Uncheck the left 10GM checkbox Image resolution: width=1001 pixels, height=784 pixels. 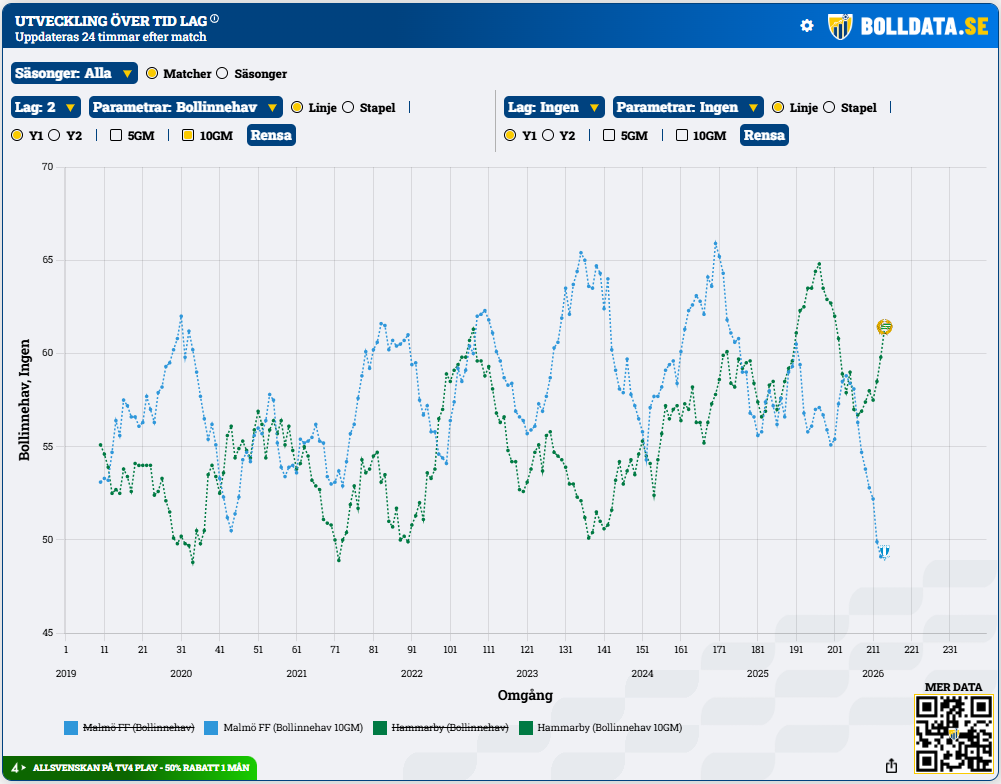(187, 135)
